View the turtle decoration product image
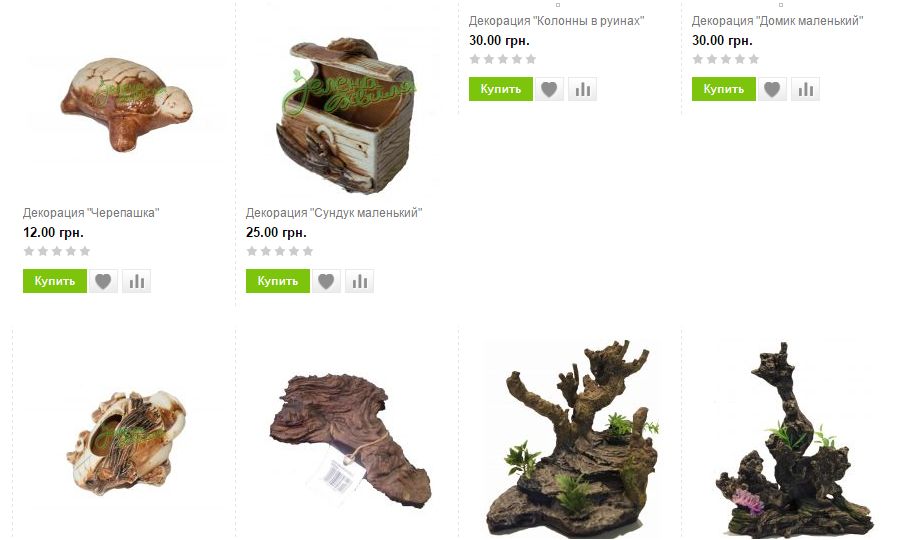Image resolution: width=898 pixels, height=540 pixels. click(125, 105)
